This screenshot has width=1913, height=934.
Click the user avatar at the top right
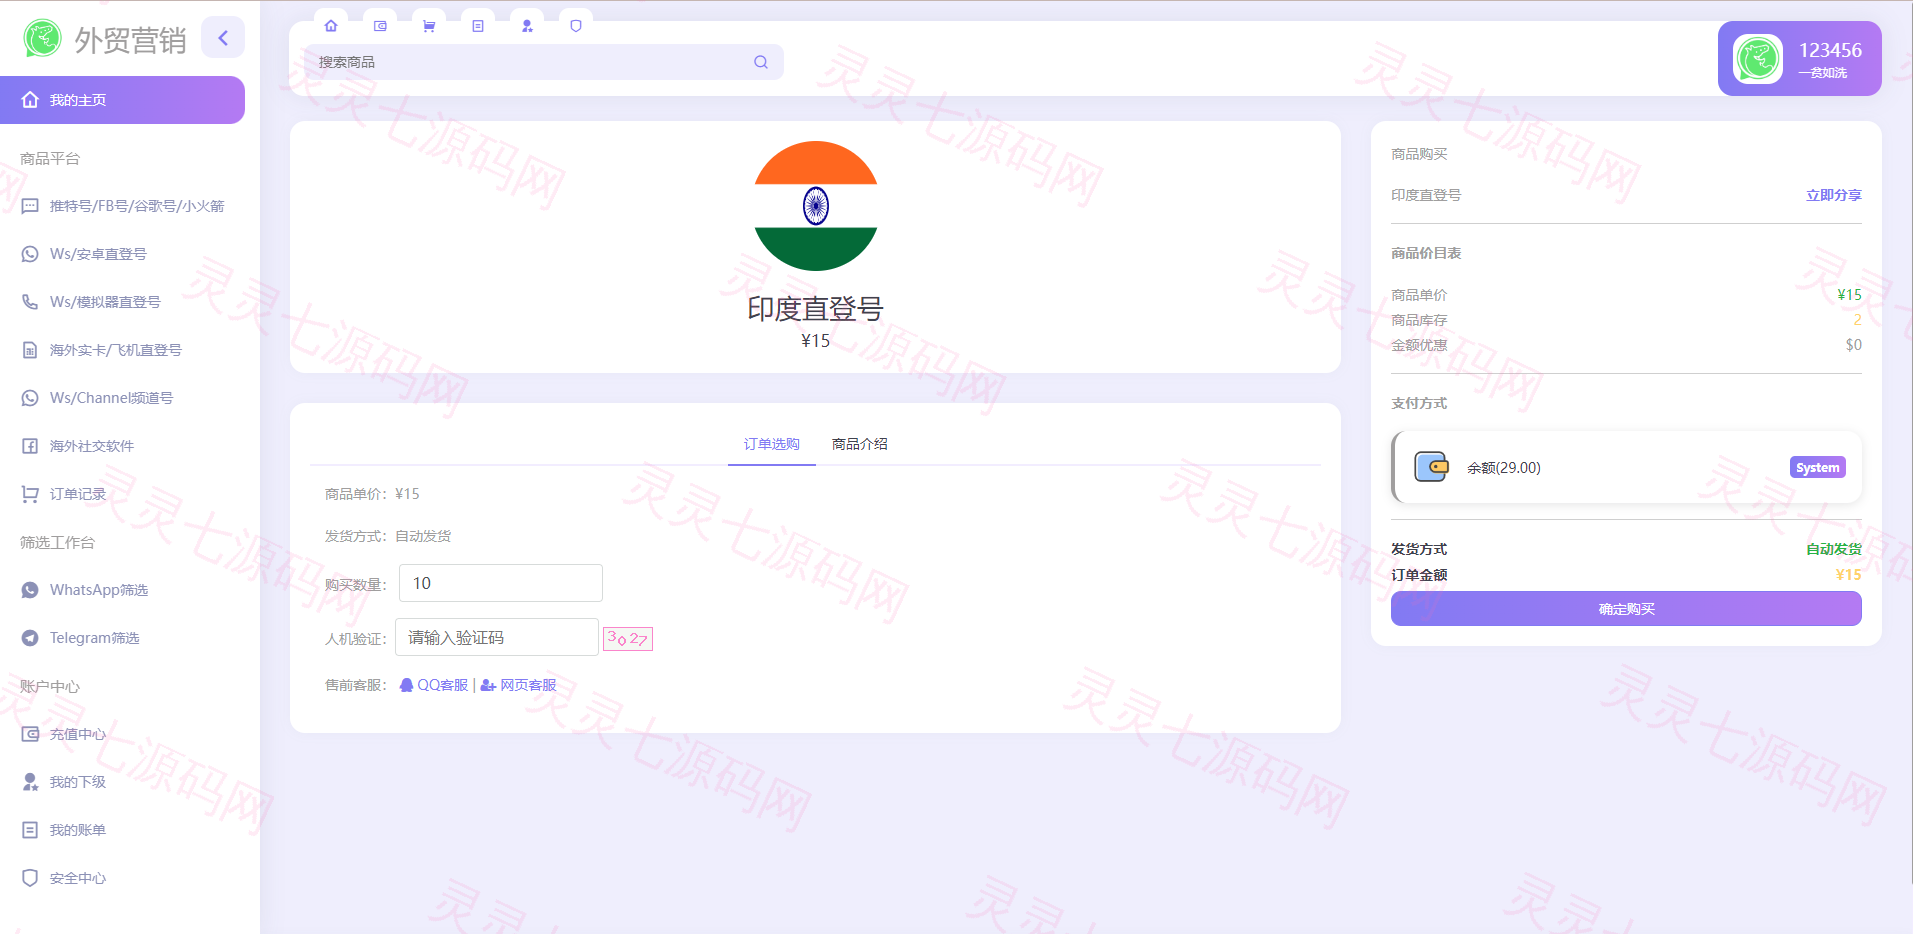pos(1758,59)
